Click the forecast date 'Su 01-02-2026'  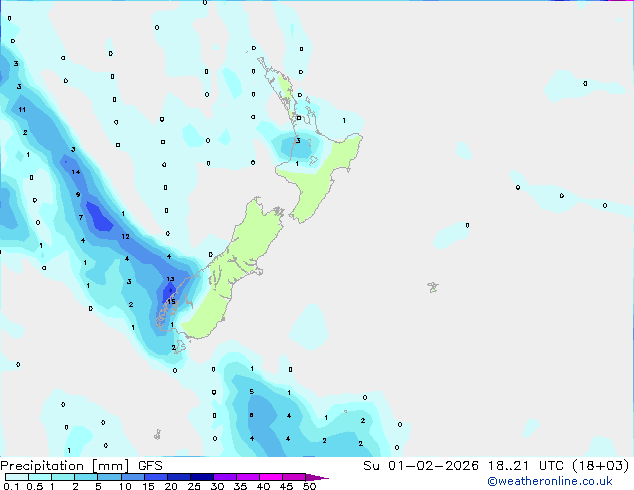[x=421, y=466]
